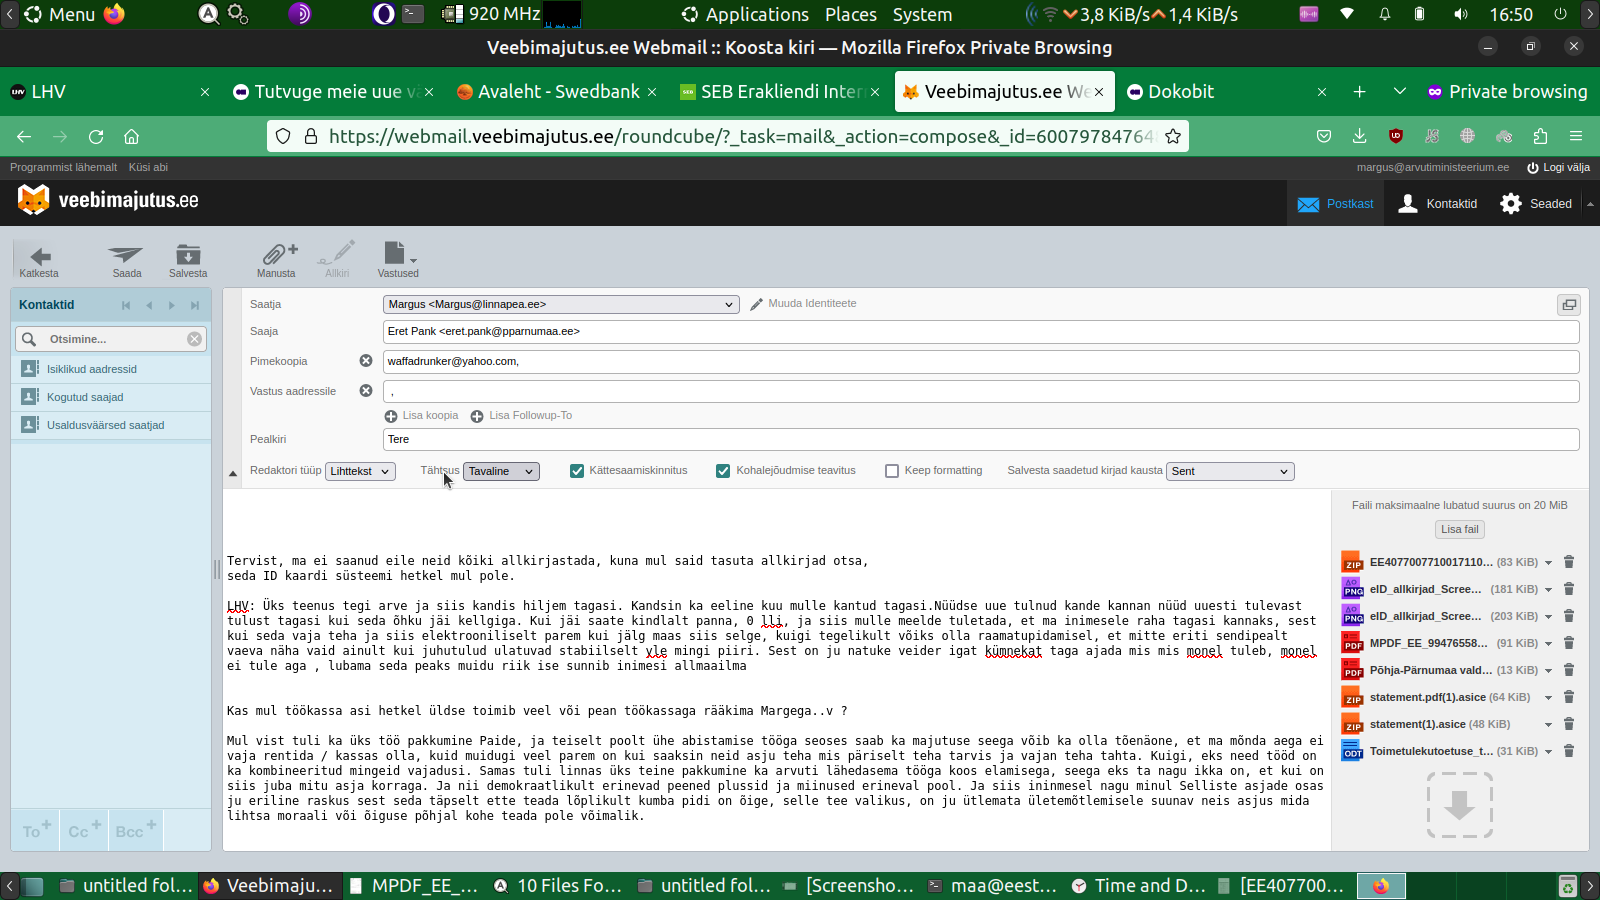Open compose window in a new window

[x=1569, y=305]
